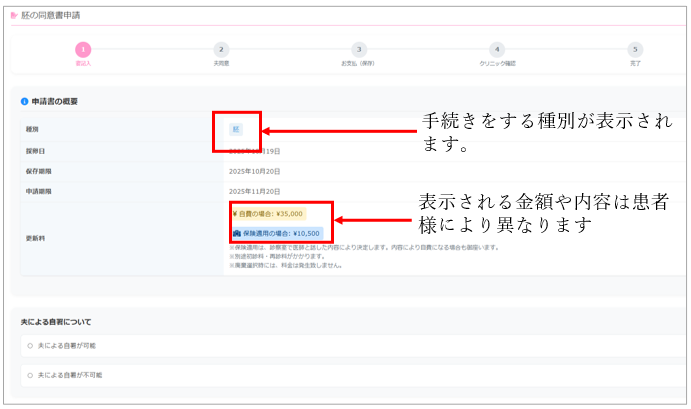
Task: Click the blue info icon beside 申請書の概要
Action: point(24,101)
